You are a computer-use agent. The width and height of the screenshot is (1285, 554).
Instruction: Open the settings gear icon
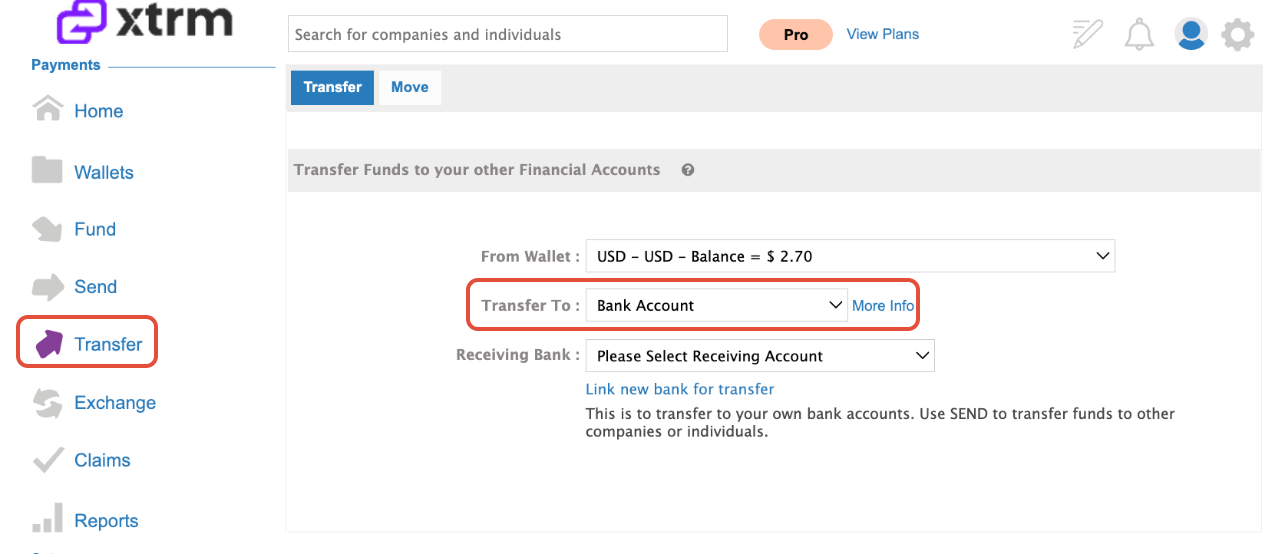pyautogui.click(x=1238, y=35)
